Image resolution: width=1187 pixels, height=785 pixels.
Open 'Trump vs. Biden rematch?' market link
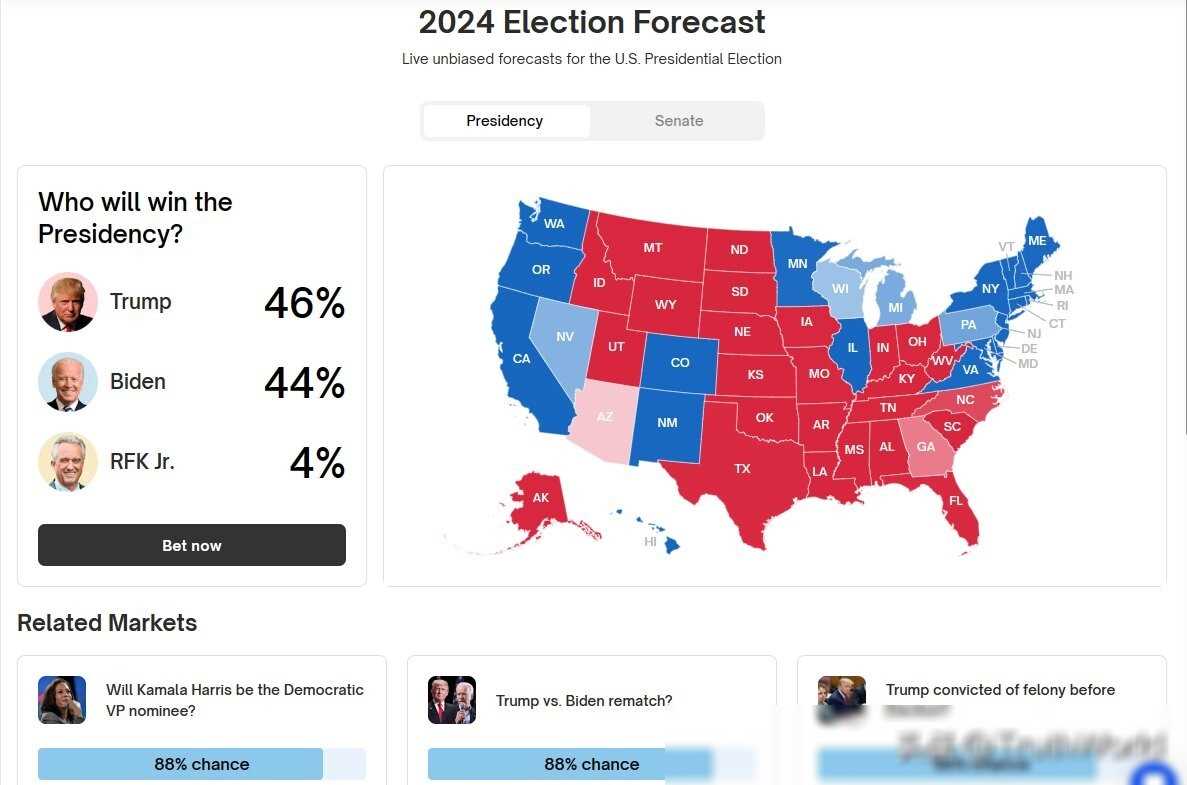pos(584,701)
